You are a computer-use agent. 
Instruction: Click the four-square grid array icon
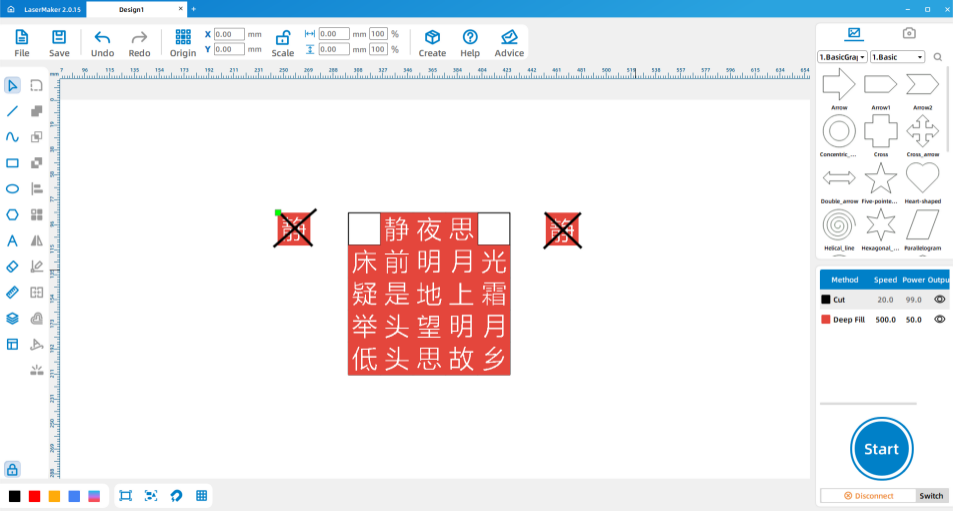point(36,215)
